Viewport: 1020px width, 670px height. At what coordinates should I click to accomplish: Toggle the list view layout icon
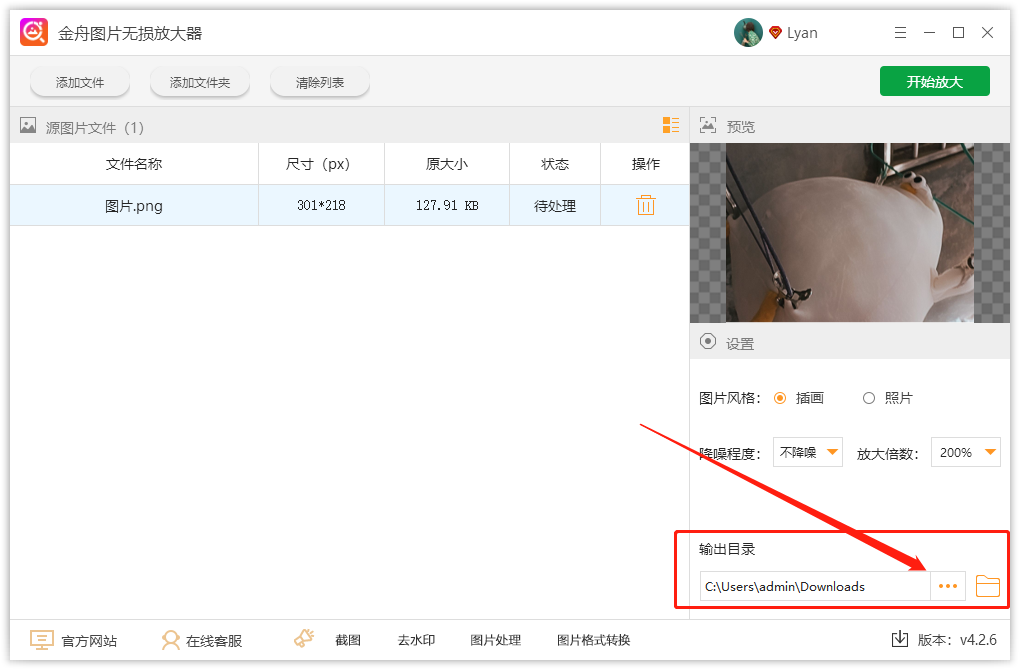pyautogui.click(x=671, y=125)
